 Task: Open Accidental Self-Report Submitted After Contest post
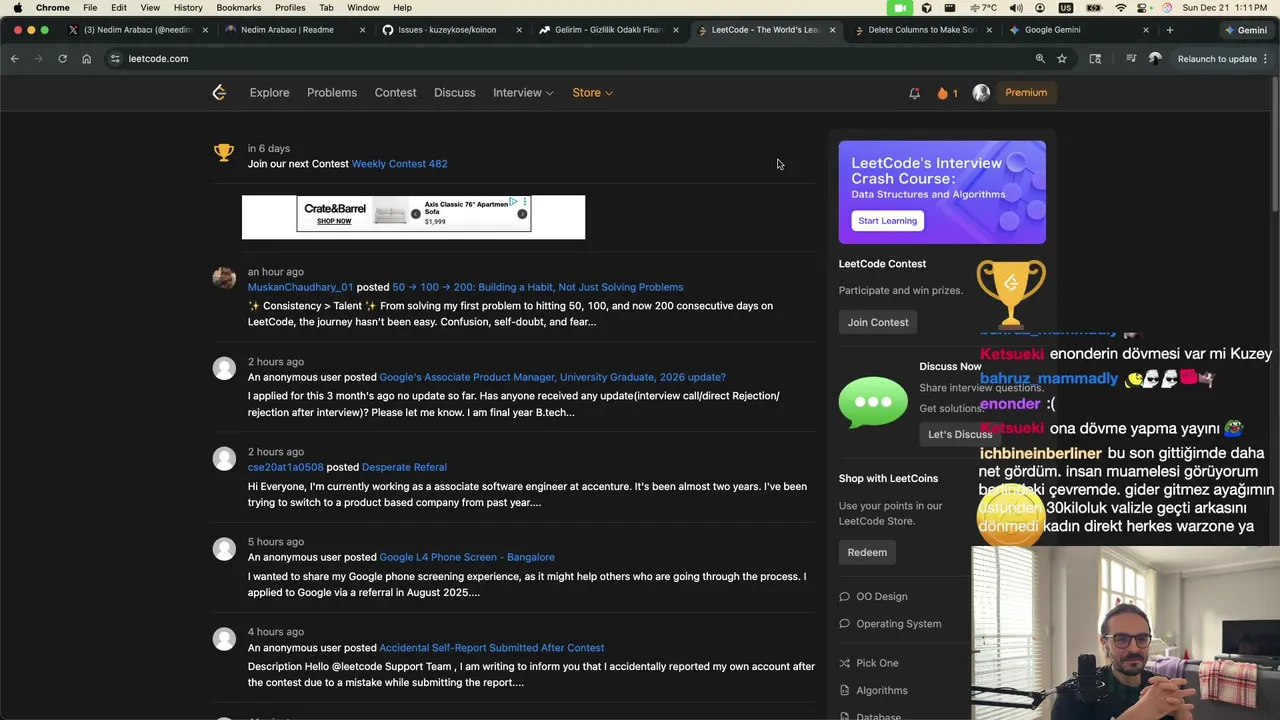491,648
